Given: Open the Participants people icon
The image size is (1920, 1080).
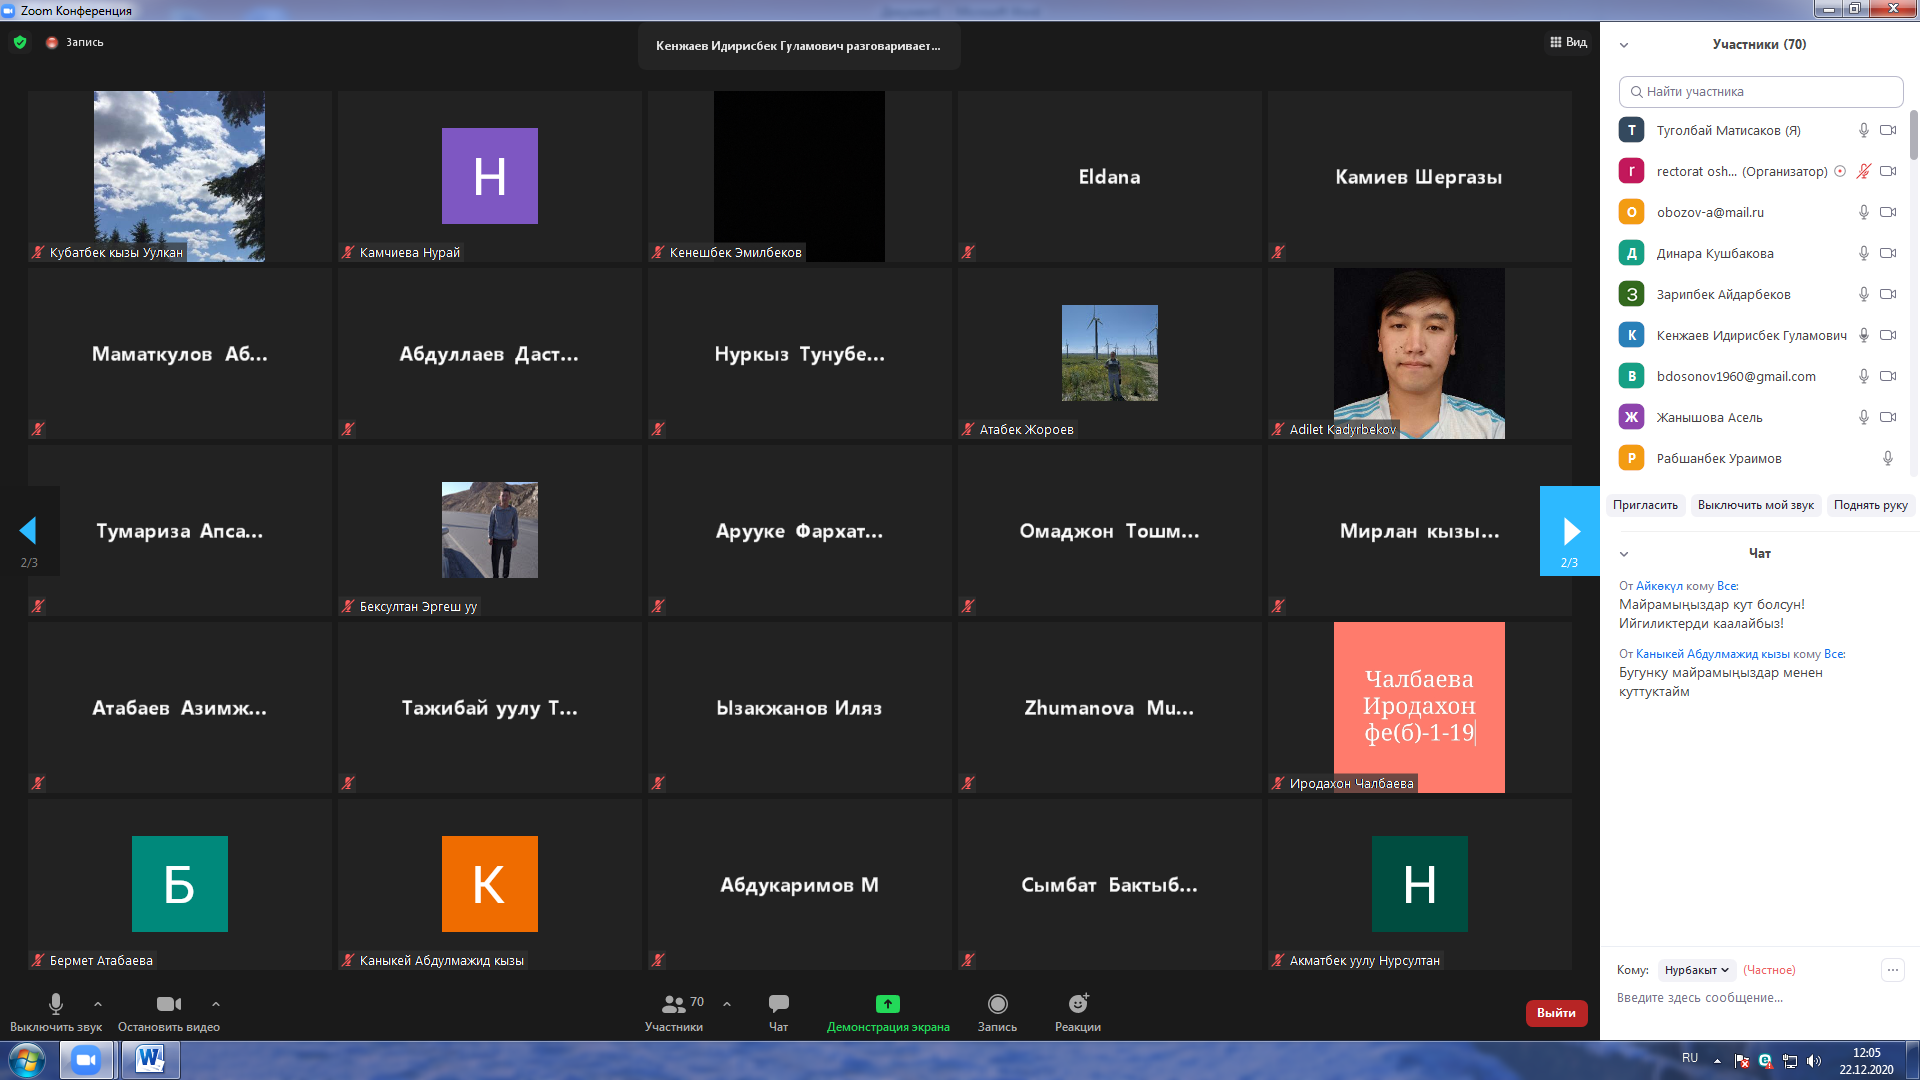Looking at the screenshot, I should [x=674, y=1004].
